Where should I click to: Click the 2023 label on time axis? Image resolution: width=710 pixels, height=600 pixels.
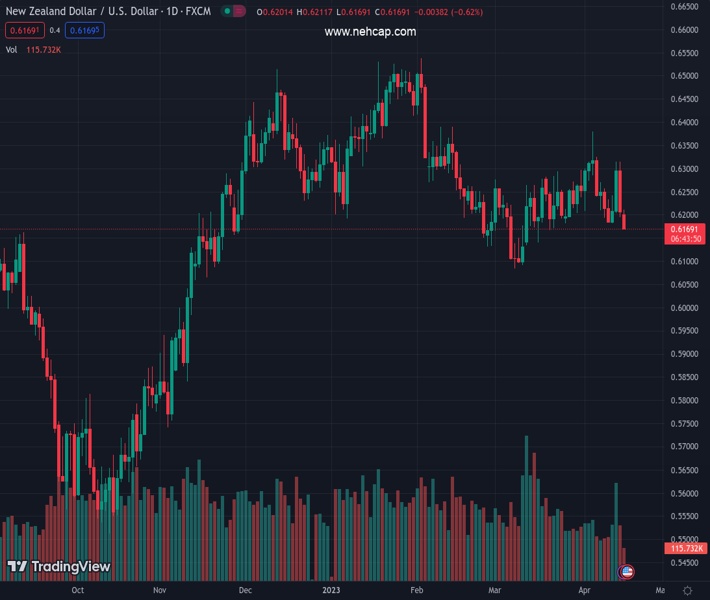331,590
